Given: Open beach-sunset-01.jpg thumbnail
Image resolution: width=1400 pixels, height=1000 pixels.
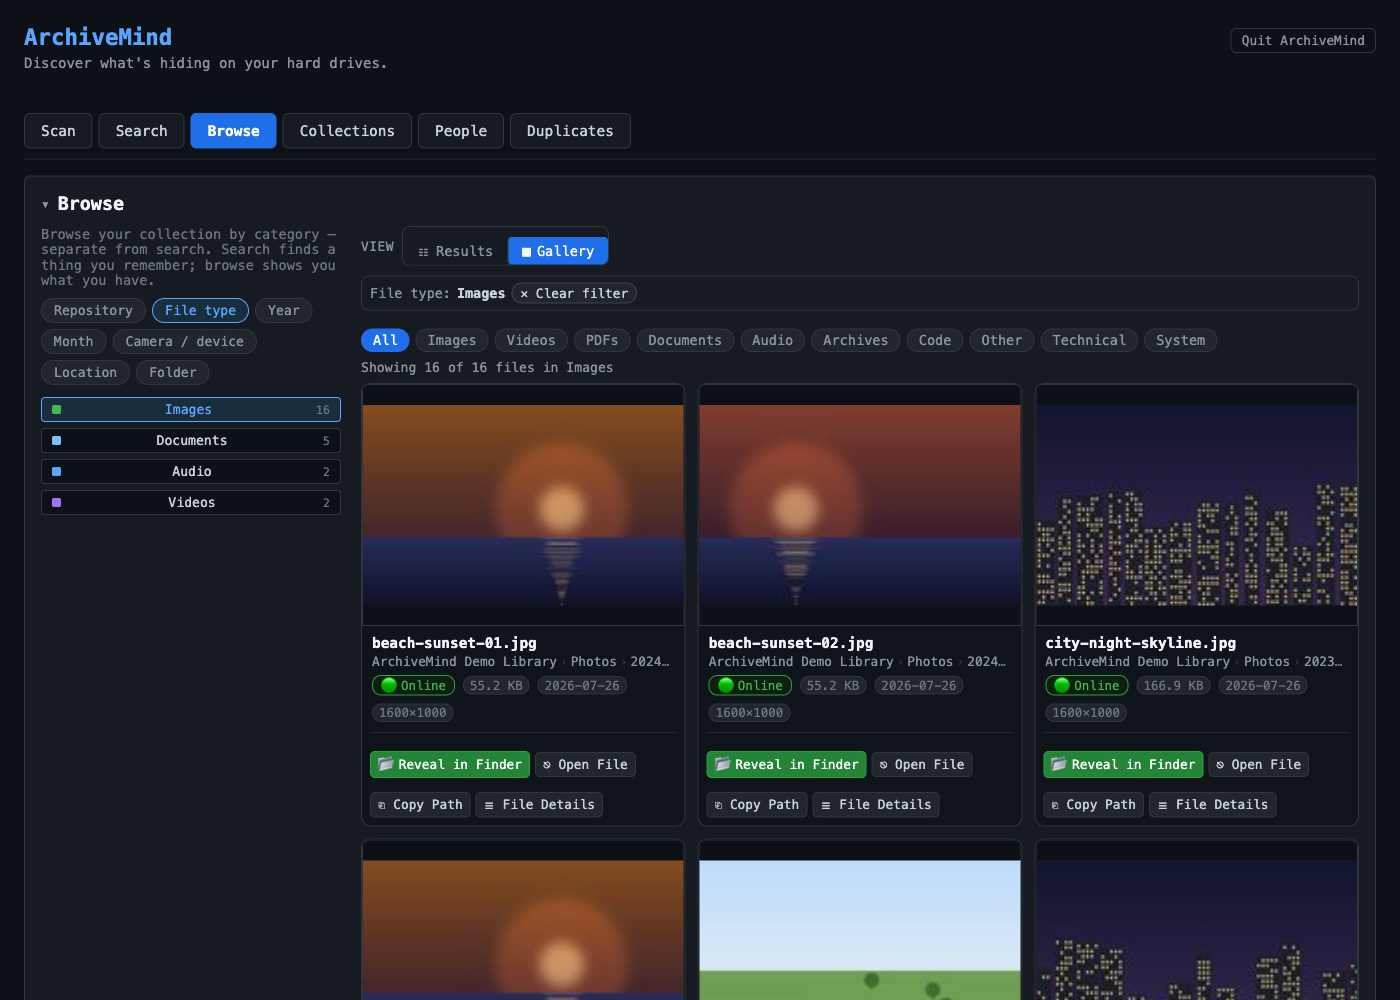Looking at the screenshot, I should [523, 505].
